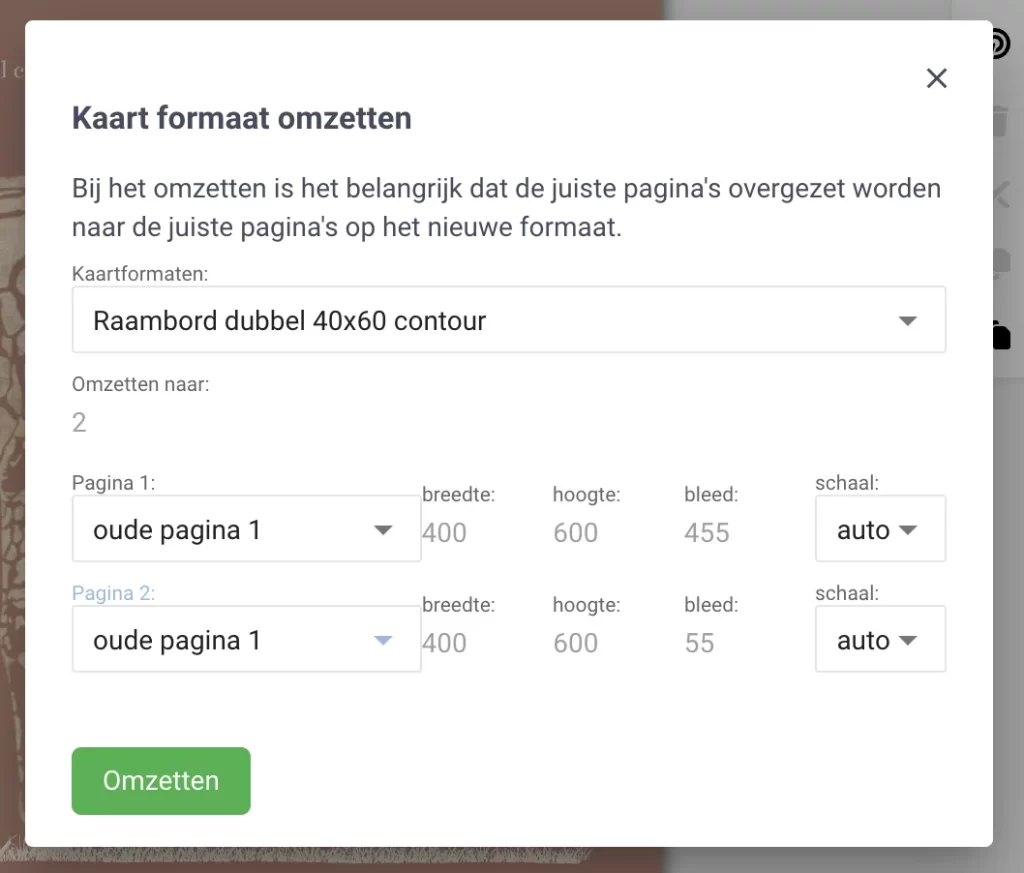Click the copy icon in sidebar

[1001, 262]
